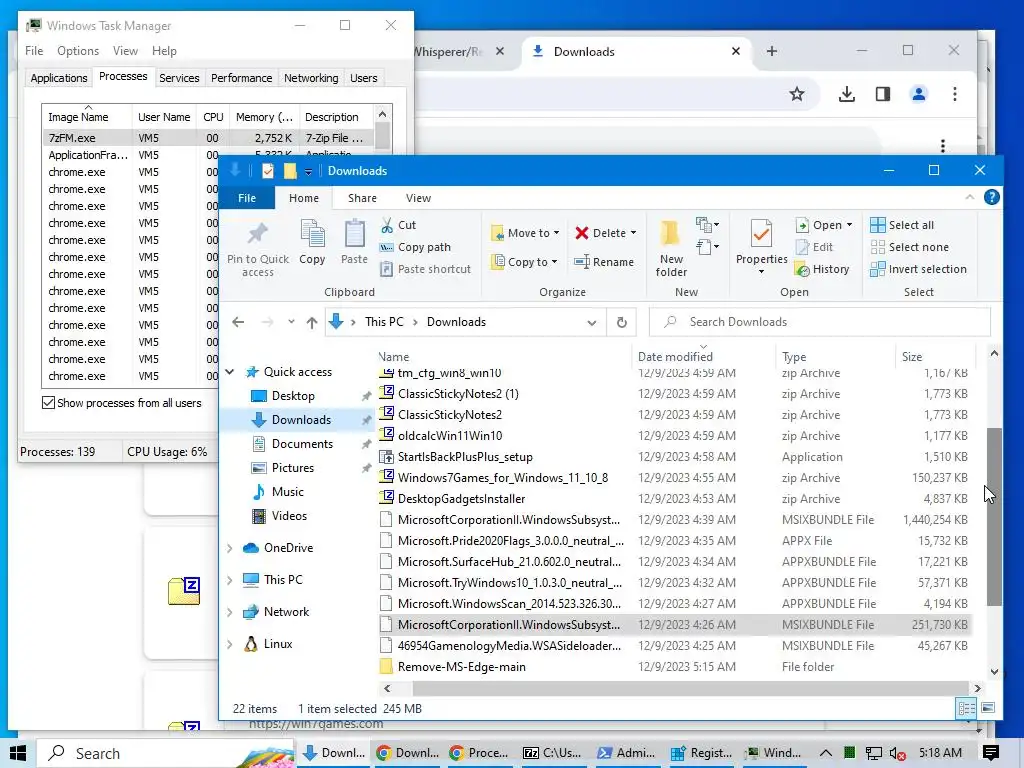Open the Delete dropdown arrow
Screen dimensions: 1024x768
[x=633, y=233]
